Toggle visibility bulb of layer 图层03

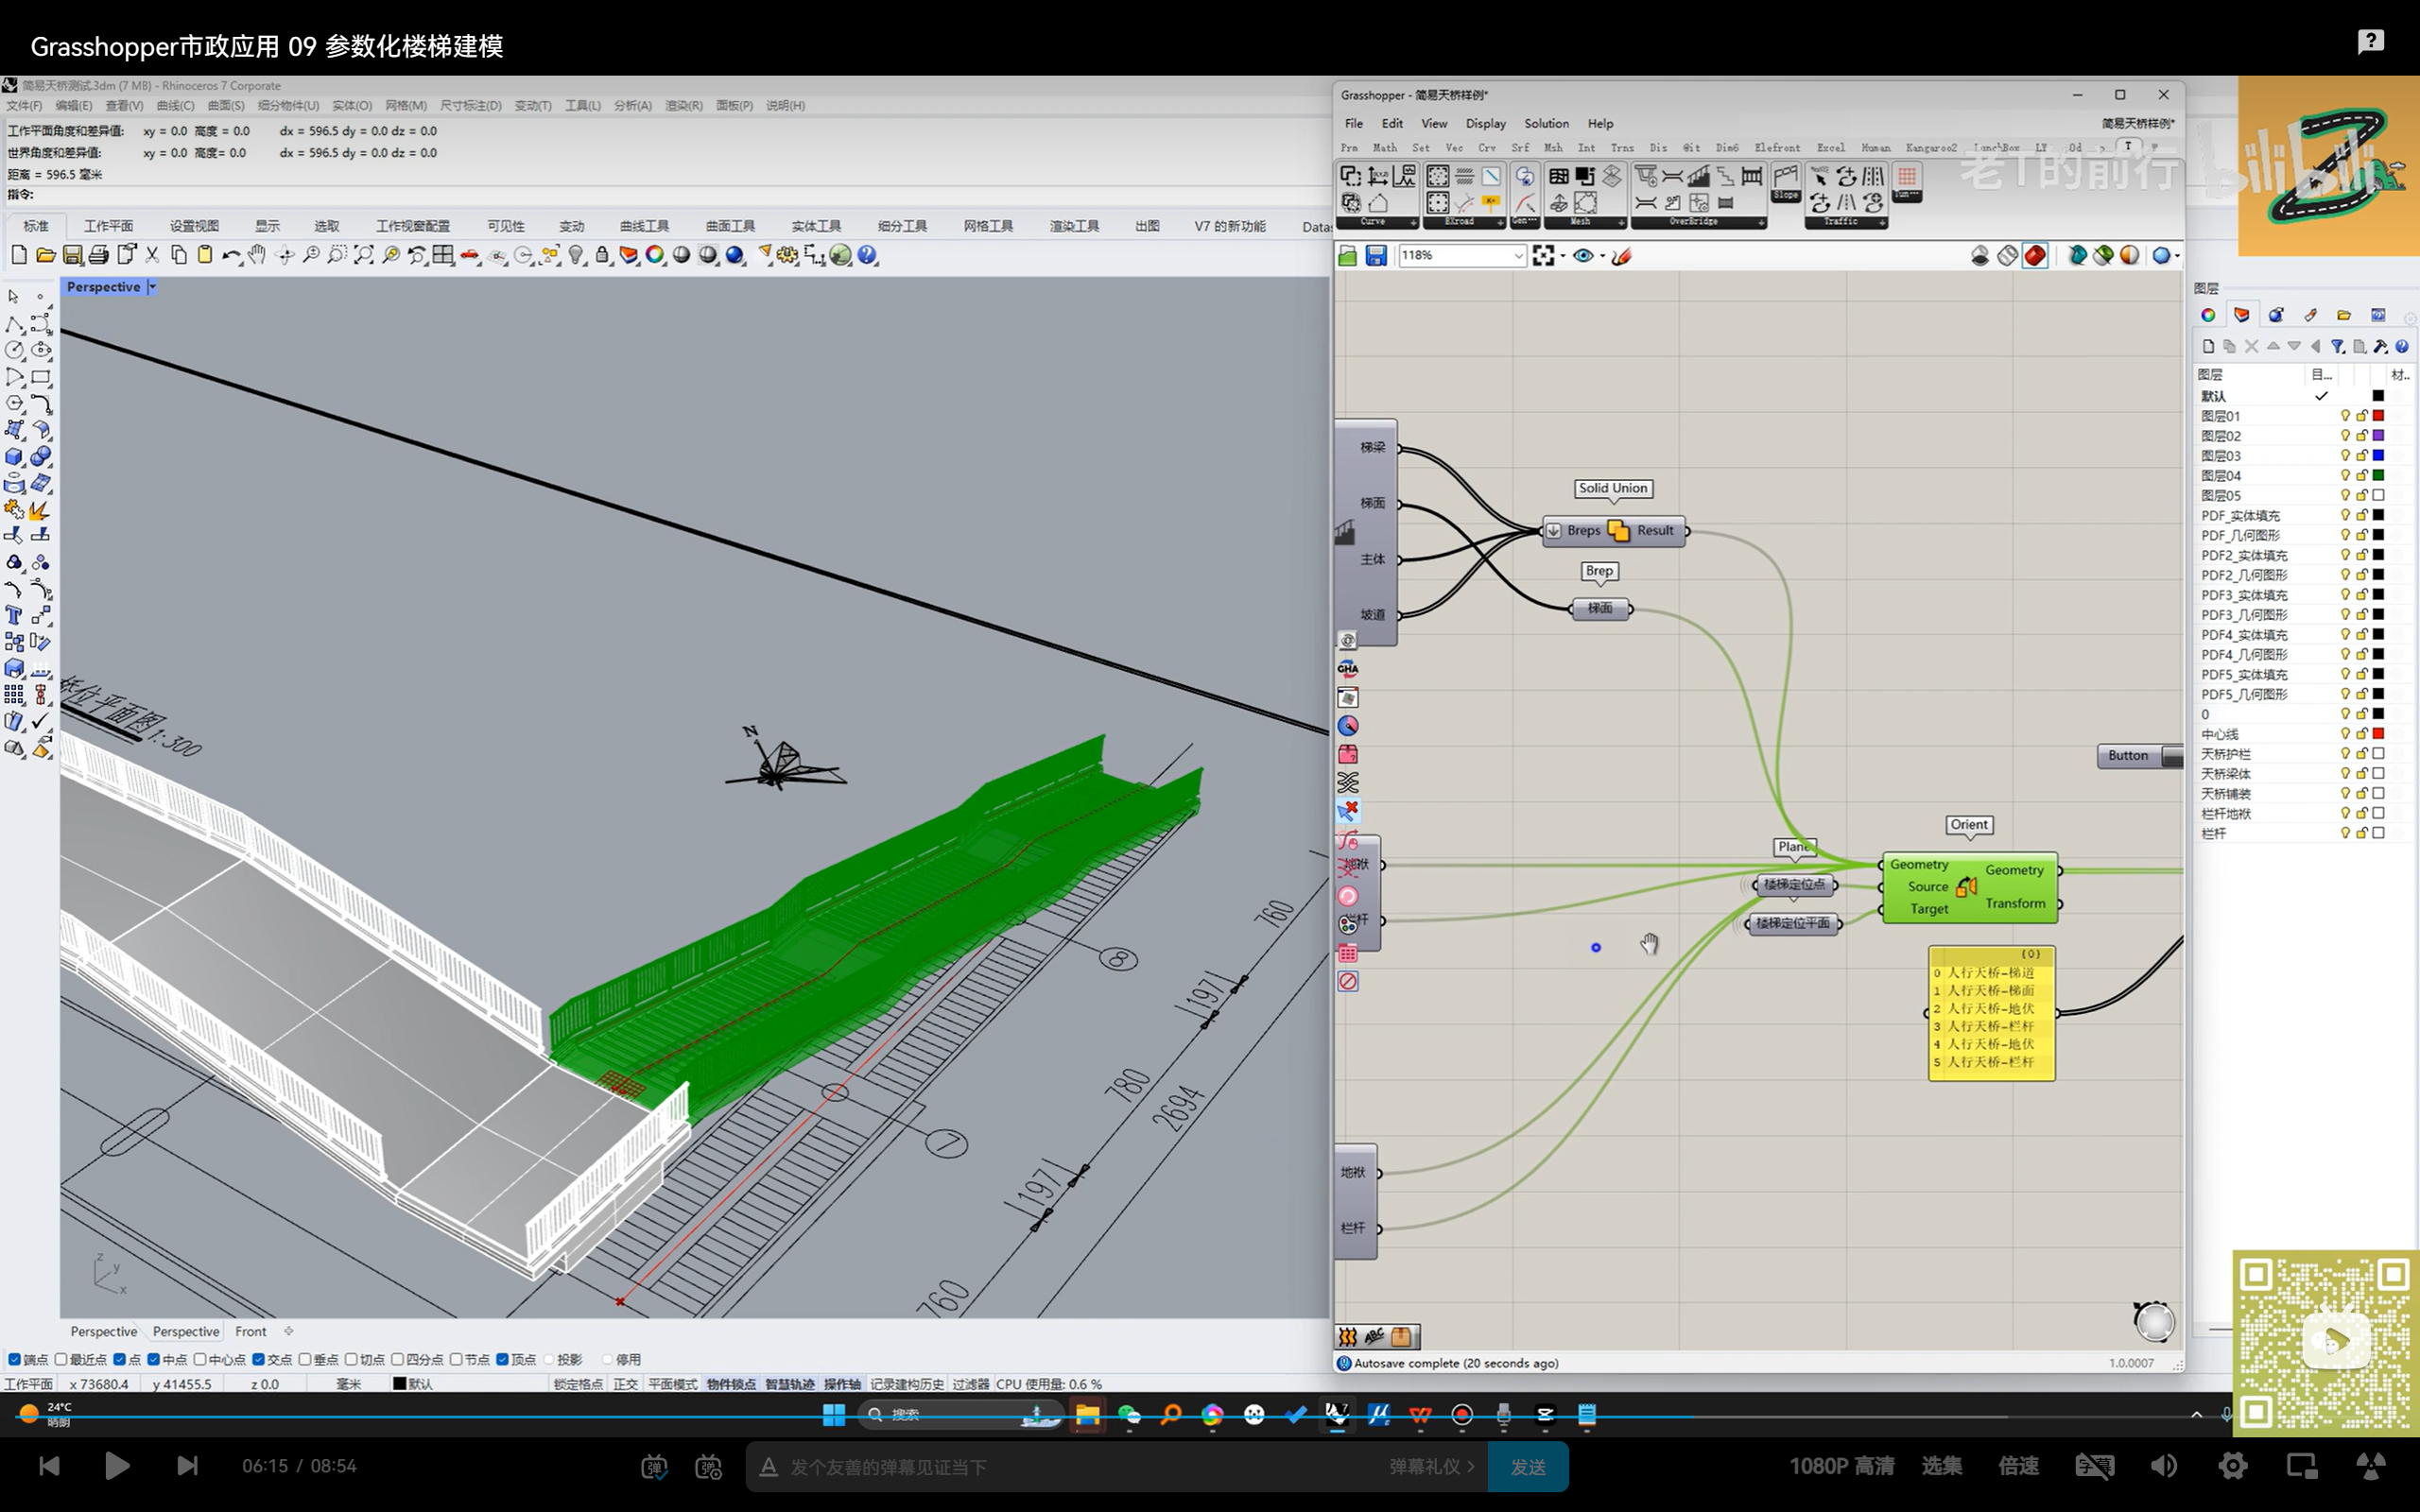coord(2344,456)
